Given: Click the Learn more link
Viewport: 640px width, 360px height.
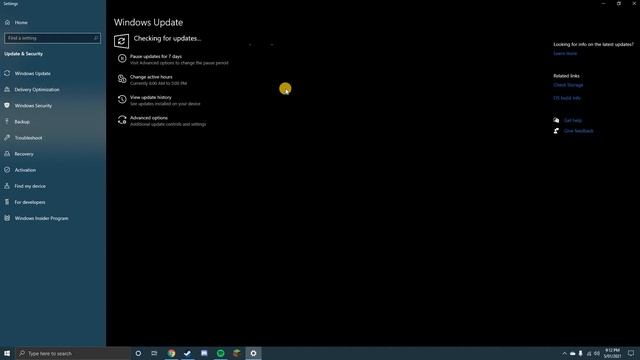Looking at the screenshot, I should (565, 53).
